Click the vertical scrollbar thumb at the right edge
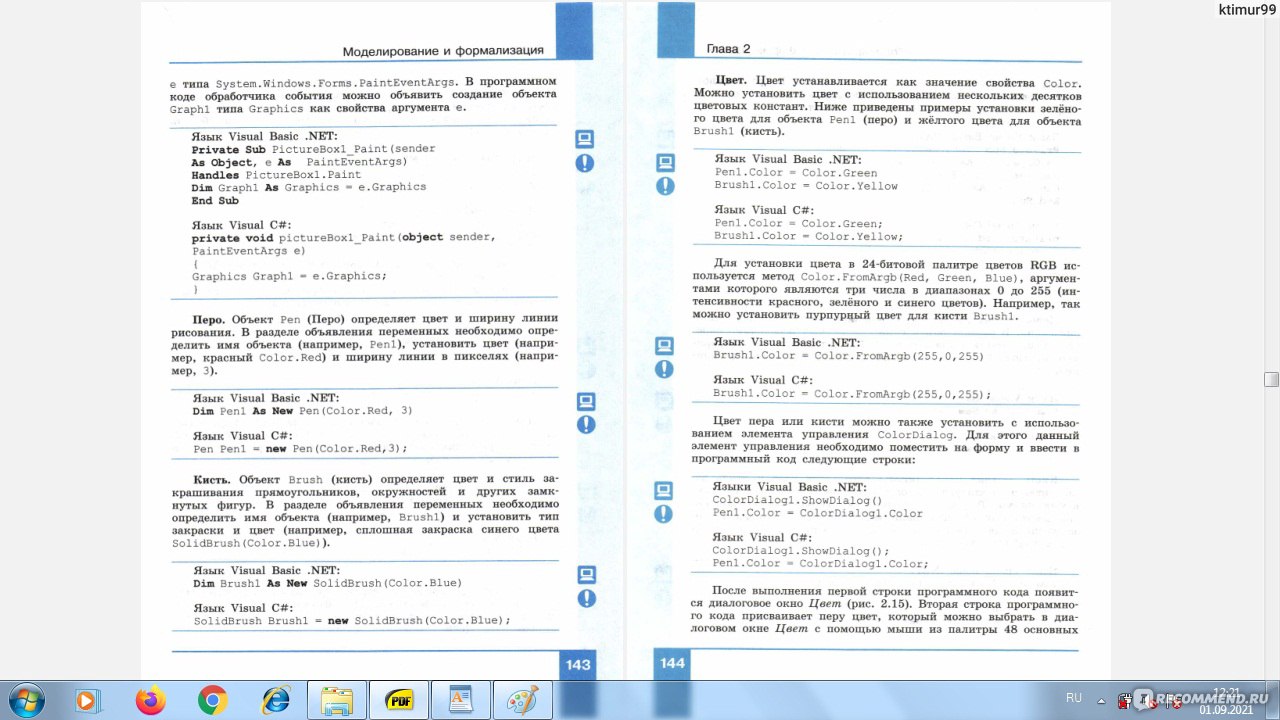This screenshot has height=720, width=1280. click(x=1272, y=379)
